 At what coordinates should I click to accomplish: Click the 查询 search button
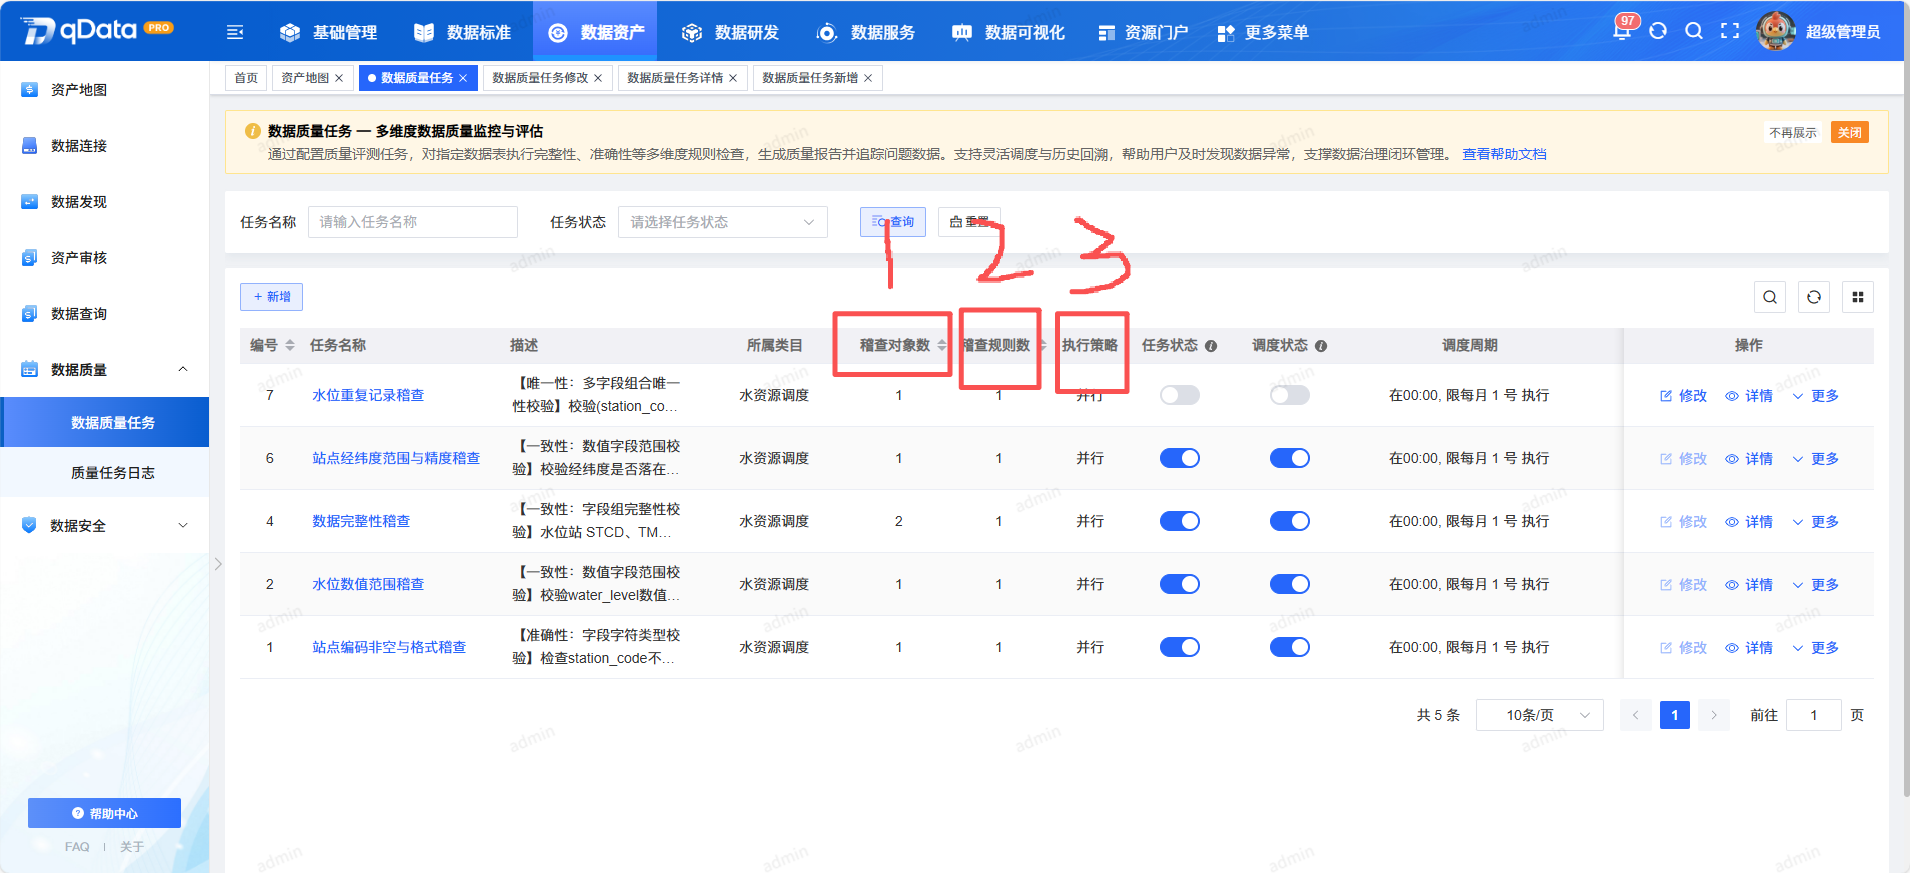[893, 222]
